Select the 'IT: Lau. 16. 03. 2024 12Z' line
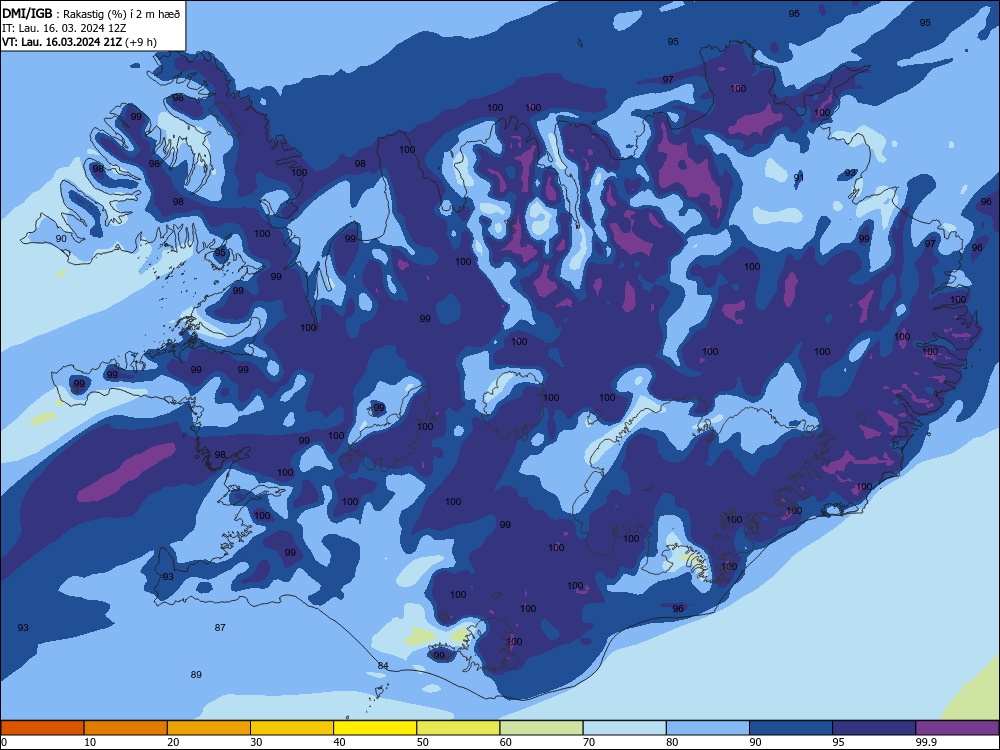 pyautogui.click(x=64, y=28)
